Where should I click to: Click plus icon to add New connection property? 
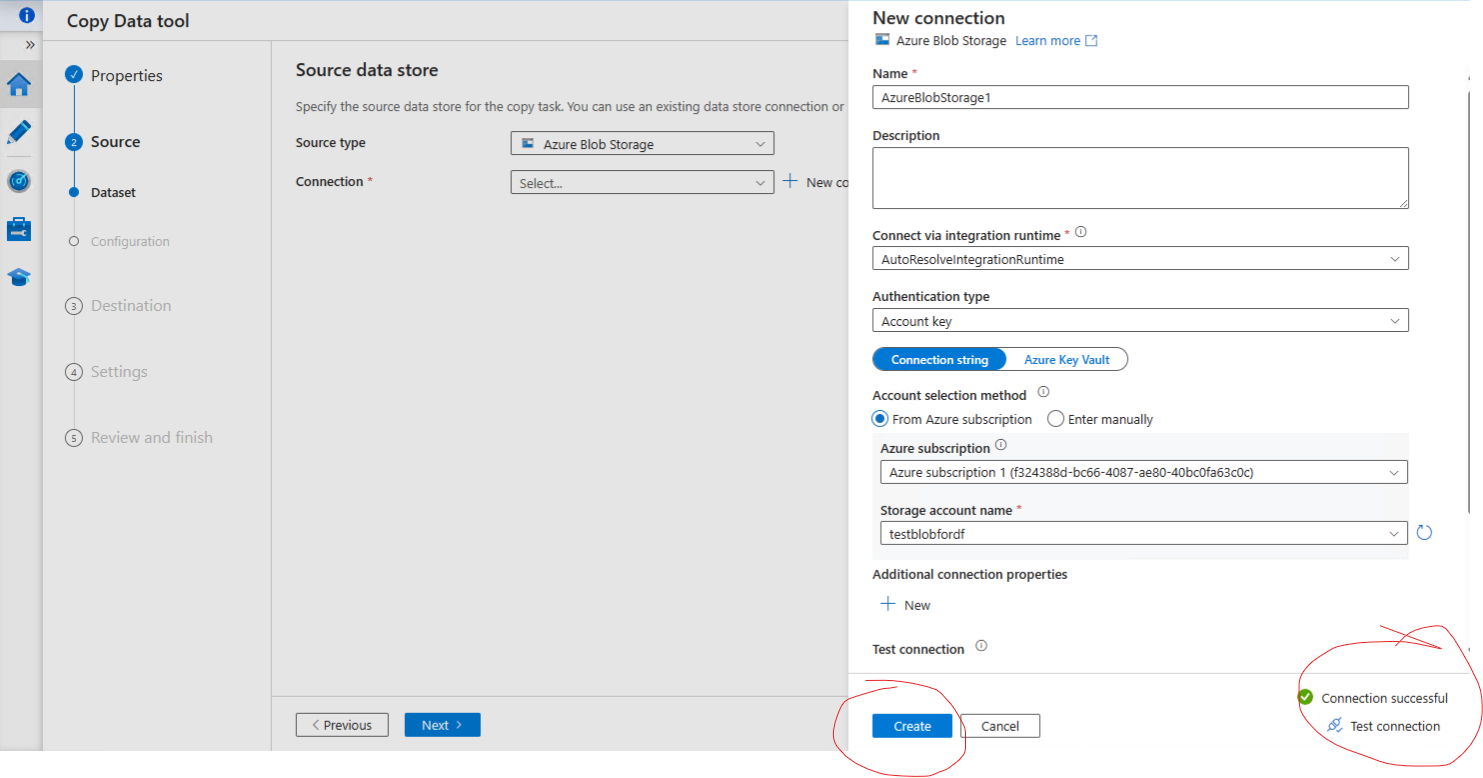click(887, 604)
